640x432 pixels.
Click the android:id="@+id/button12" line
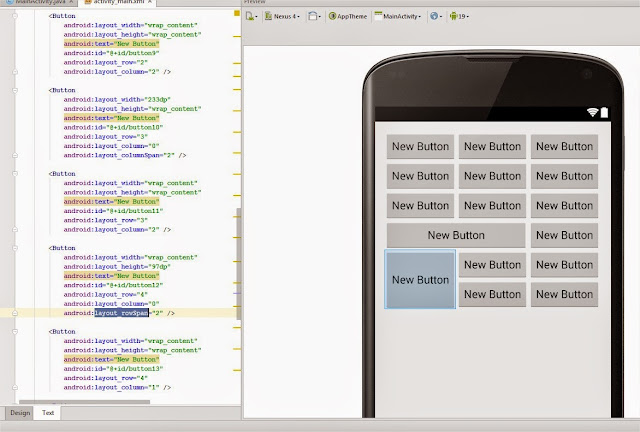tap(113, 285)
